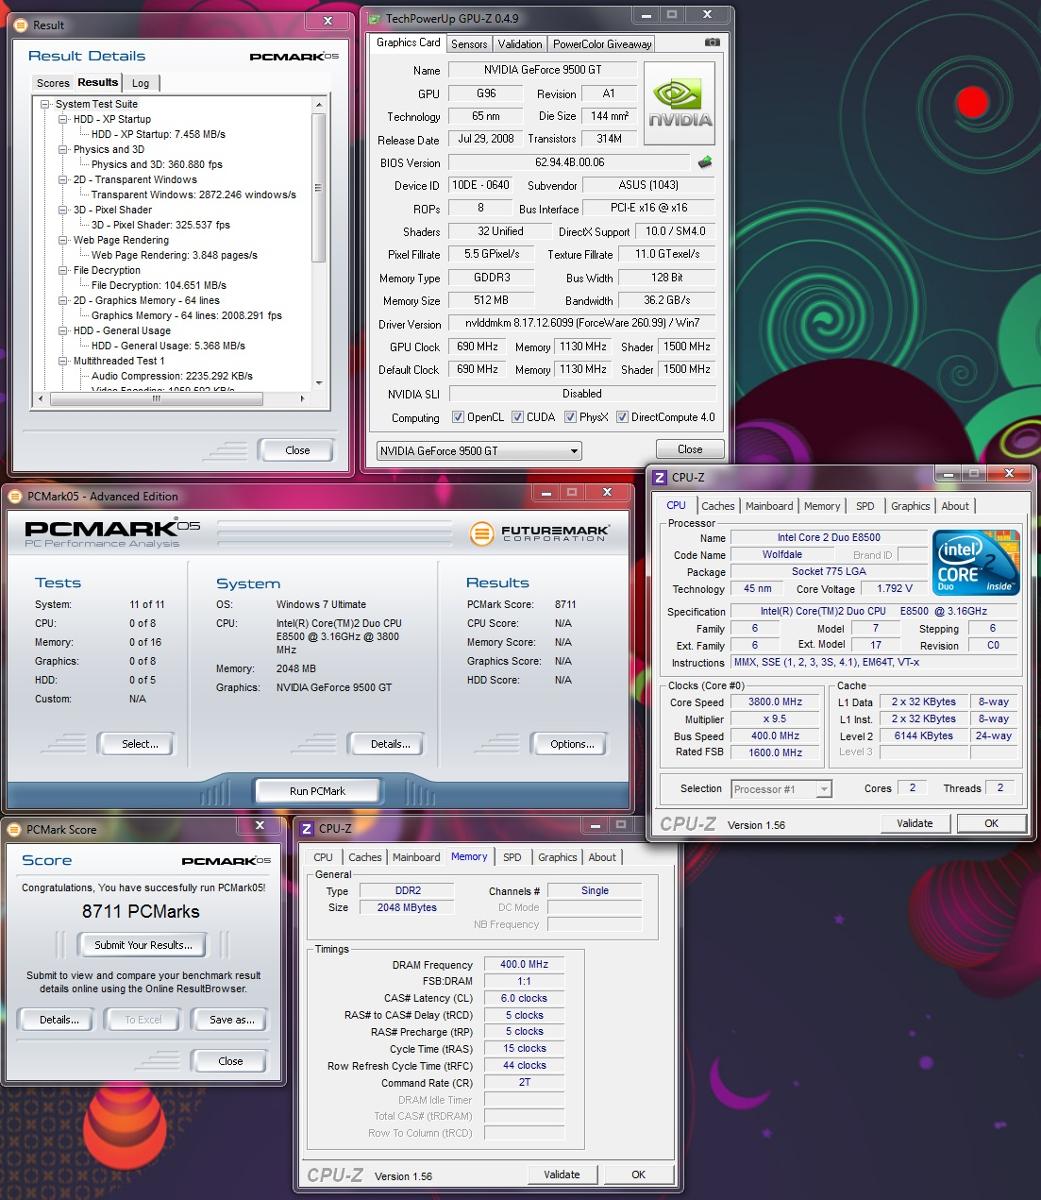Viewport: 1041px width, 1200px height.
Task: Open the SPD tab in the CPU-Z memory window
Action: click(512, 857)
